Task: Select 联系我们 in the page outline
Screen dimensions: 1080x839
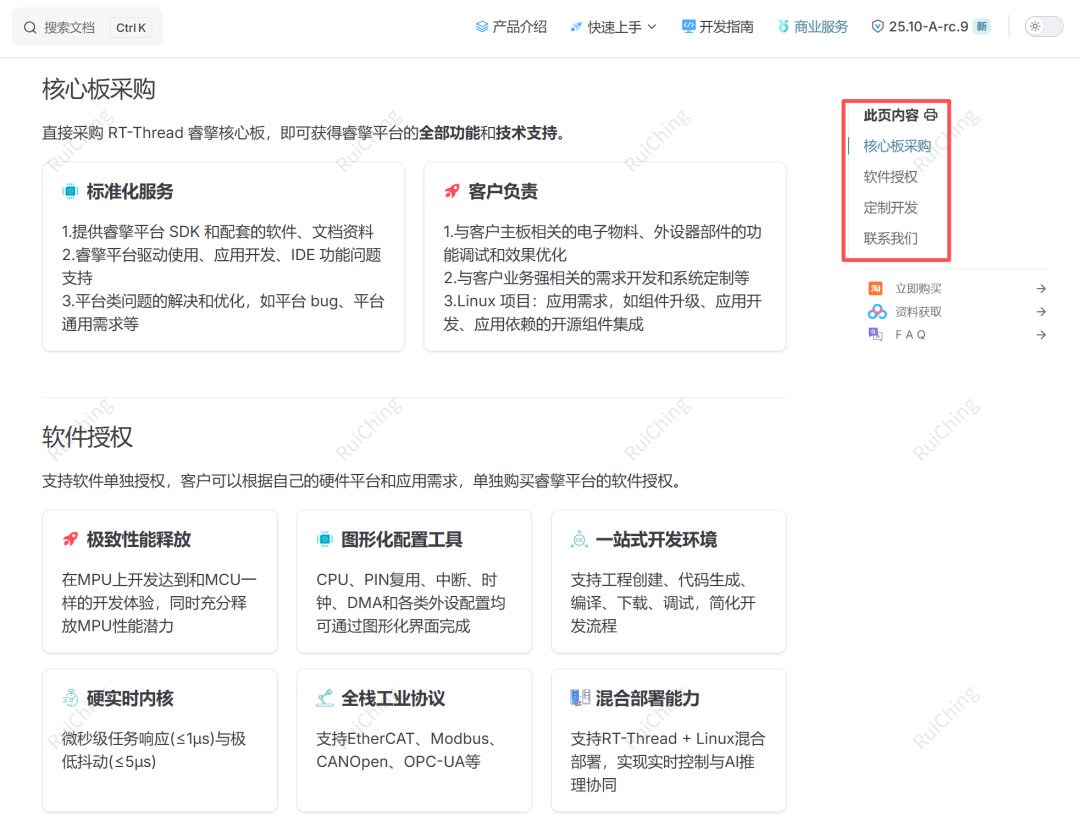Action: pyautogui.click(x=891, y=239)
